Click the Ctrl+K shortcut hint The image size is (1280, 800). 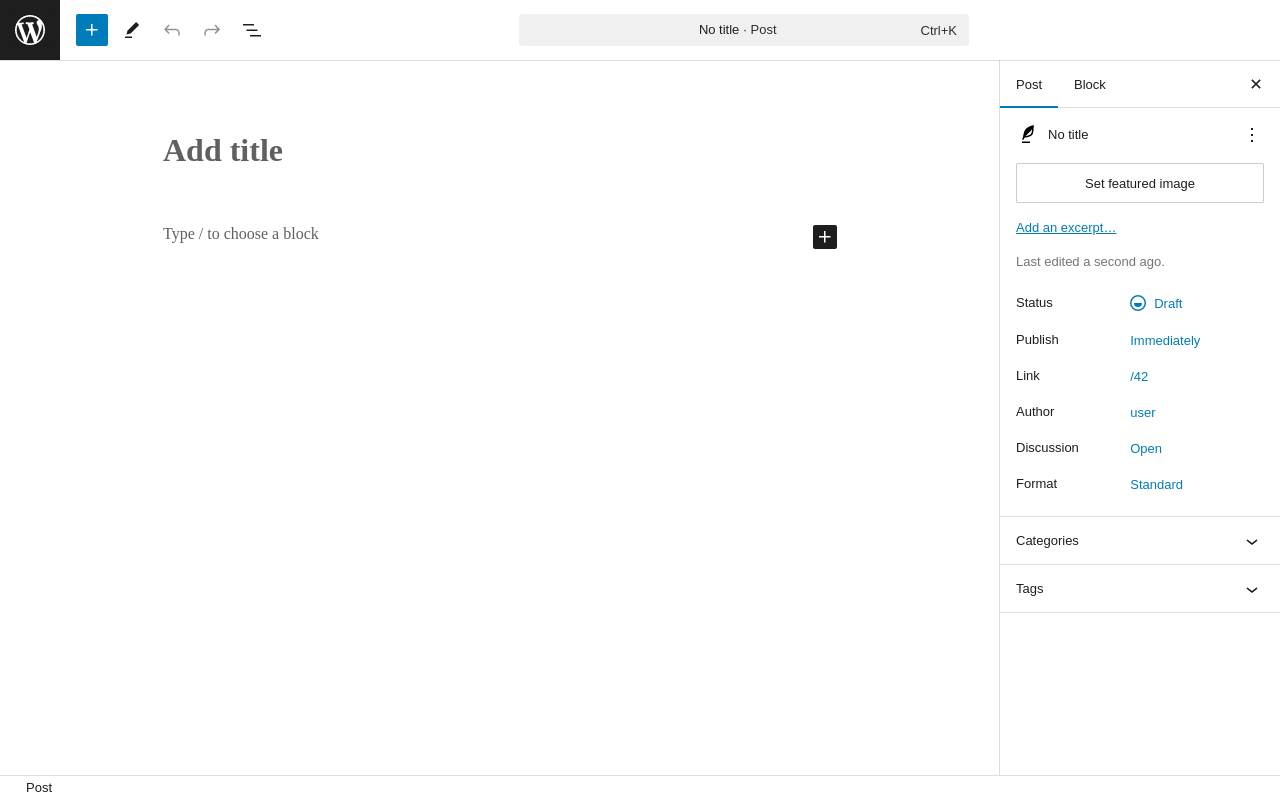(938, 30)
